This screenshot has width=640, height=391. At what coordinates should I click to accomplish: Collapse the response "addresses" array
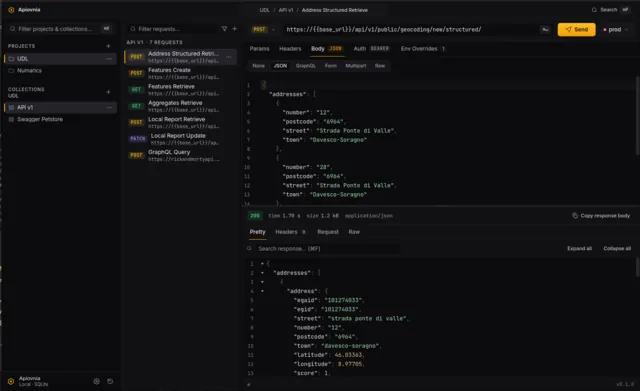click(262, 273)
